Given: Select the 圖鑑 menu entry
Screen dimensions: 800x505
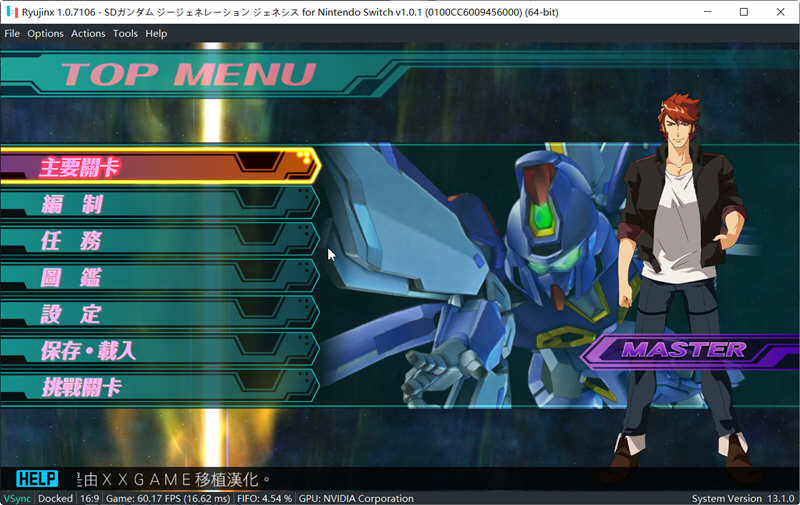Looking at the screenshot, I should [160, 277].
